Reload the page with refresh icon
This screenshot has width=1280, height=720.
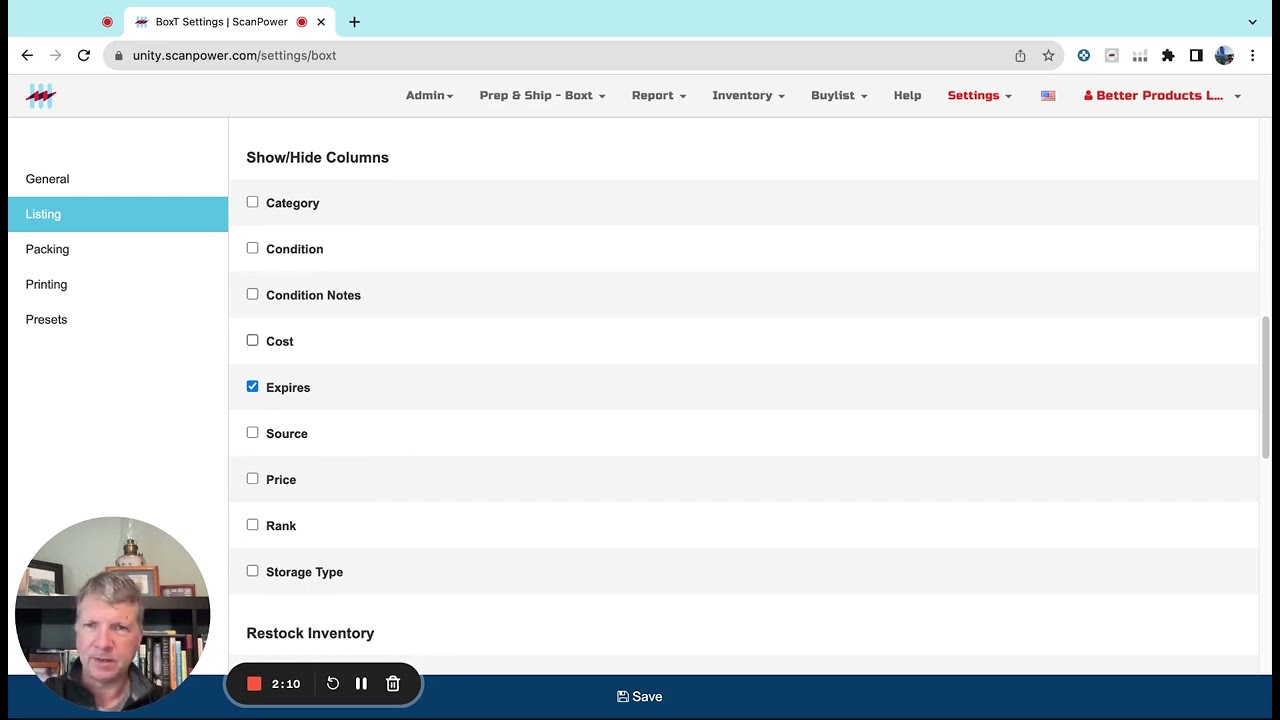(84, 56)
